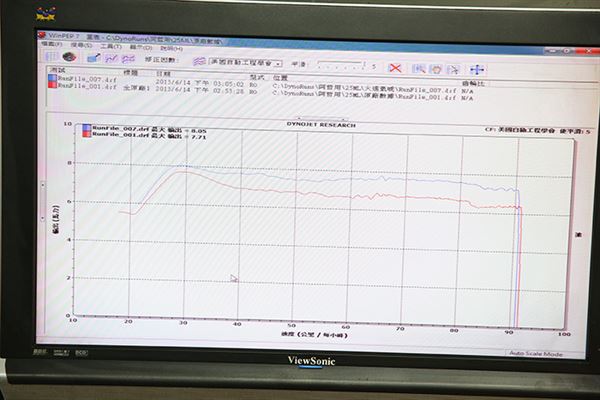Open the first menu in the menu bar
The height and width of the screenshot is (400, 600).
point(49,45)
